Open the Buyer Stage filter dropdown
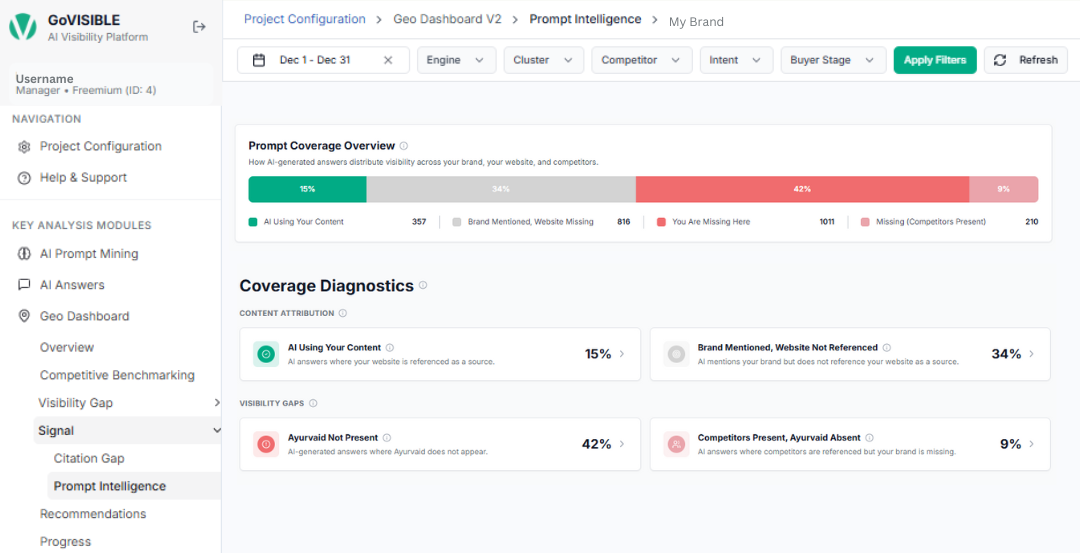 tap(833, 61)
